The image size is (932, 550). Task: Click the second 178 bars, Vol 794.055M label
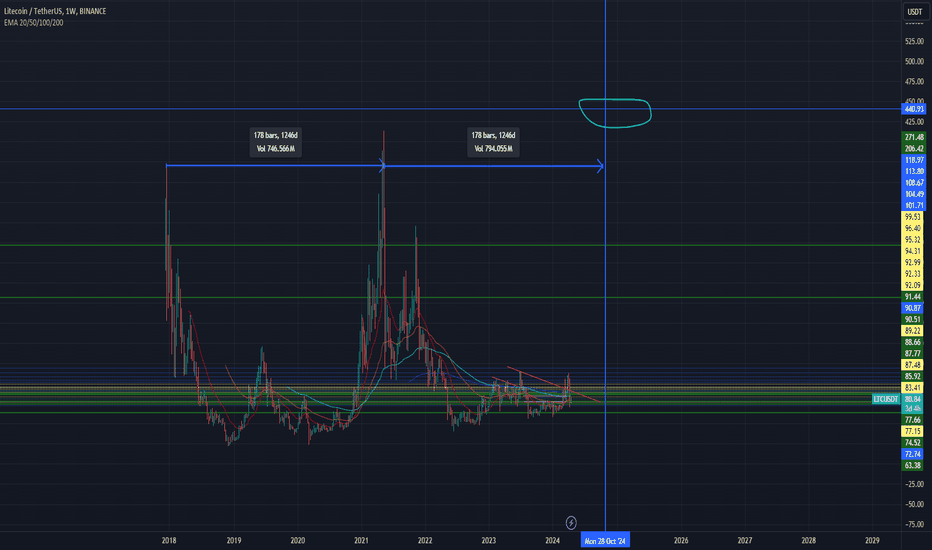tap(493, 142)
